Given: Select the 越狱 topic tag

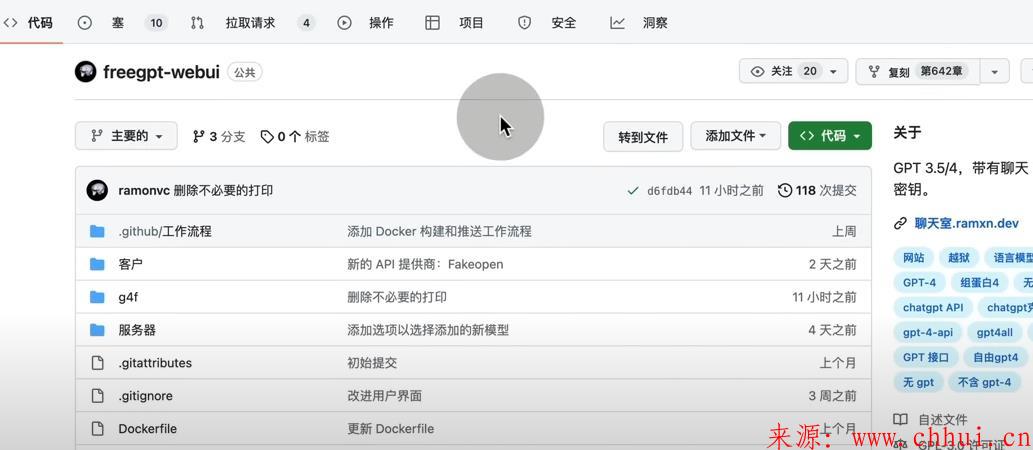Looking at the screenshot, I should coord(959,258).
